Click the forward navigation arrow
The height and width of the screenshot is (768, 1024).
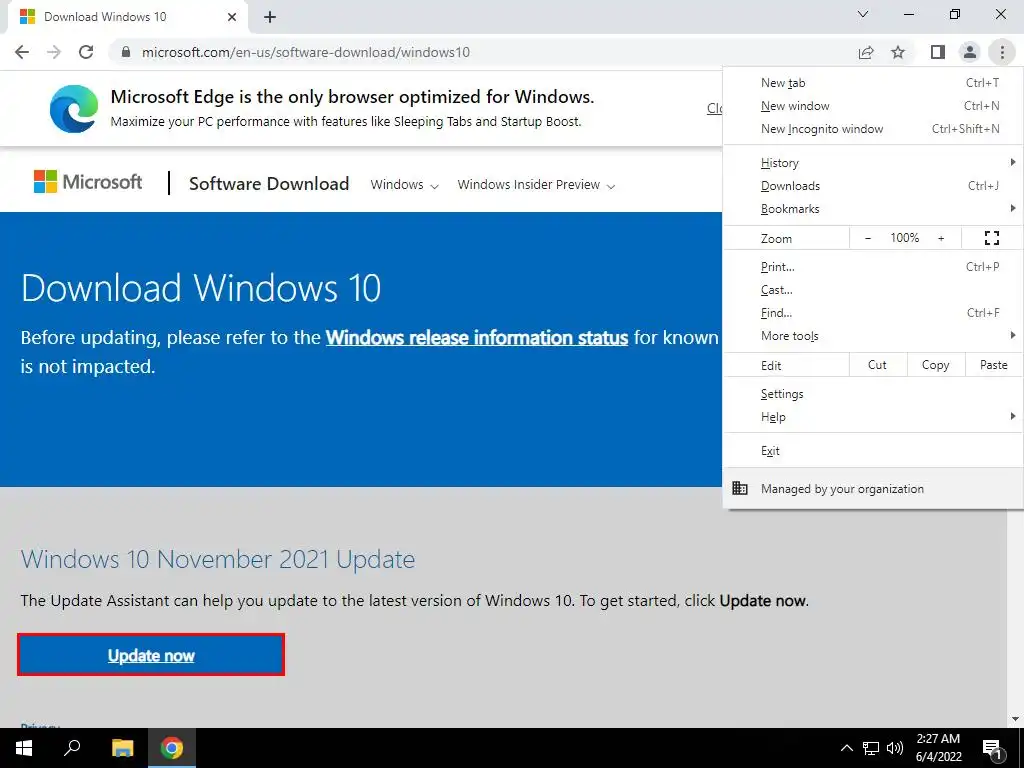click(54, 52)
